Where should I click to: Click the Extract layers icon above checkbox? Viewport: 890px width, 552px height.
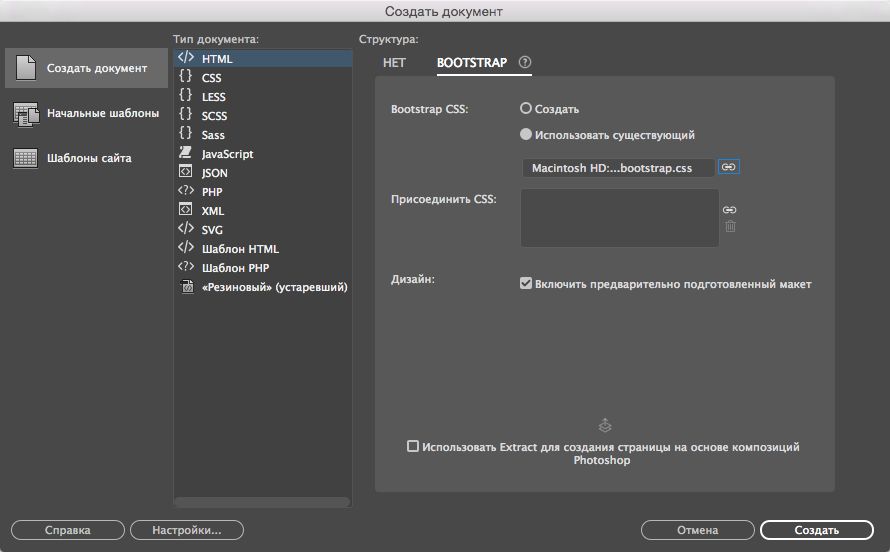pyautogui.click(x=605, y=425)
